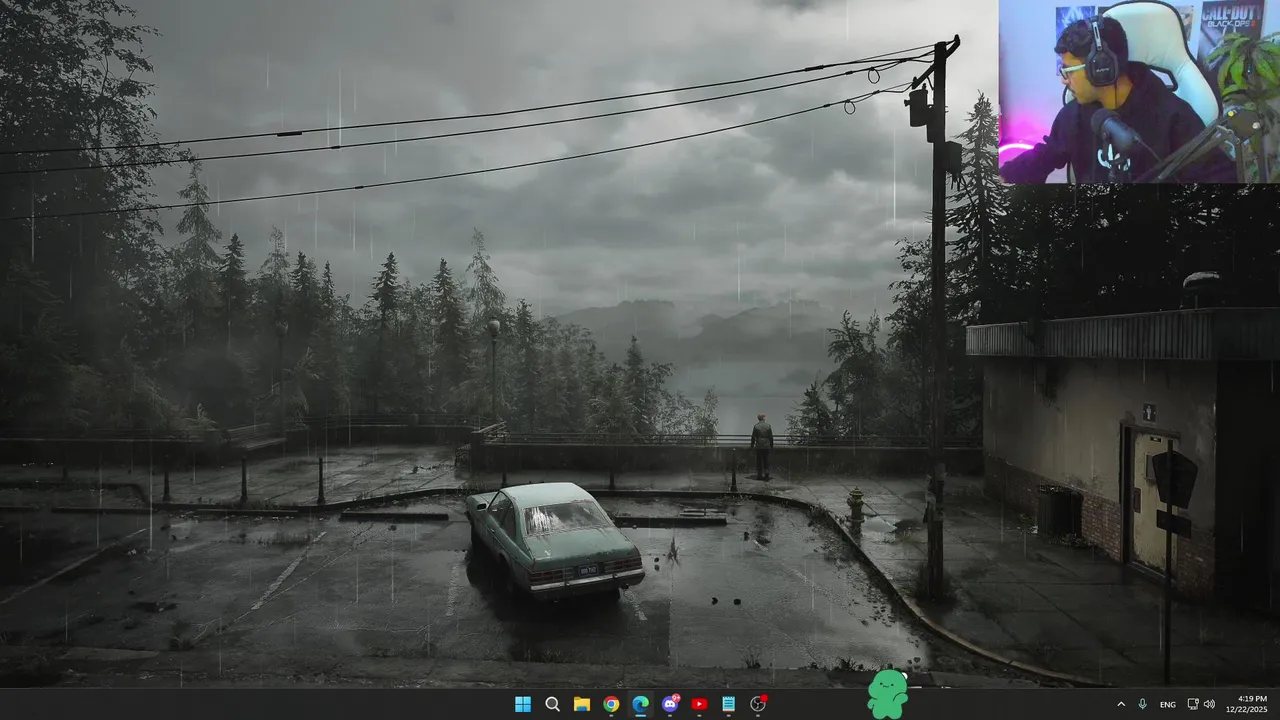Open Google Chrome from the taskbar
The width and height of the screenshot is (1280, 720).
pos(611,704)
